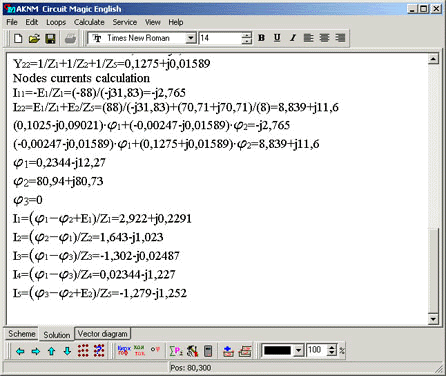446x376 pixels.
Task: Click the node voltage icon marked V
Action: 155,350
